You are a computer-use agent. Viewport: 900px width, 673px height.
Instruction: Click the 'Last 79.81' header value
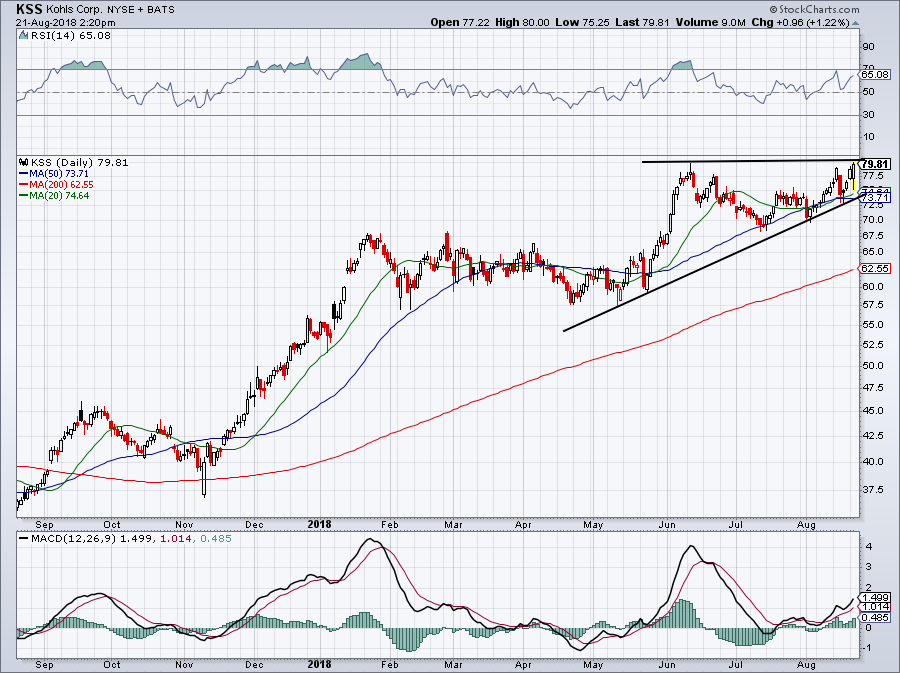tap(641, 23)
